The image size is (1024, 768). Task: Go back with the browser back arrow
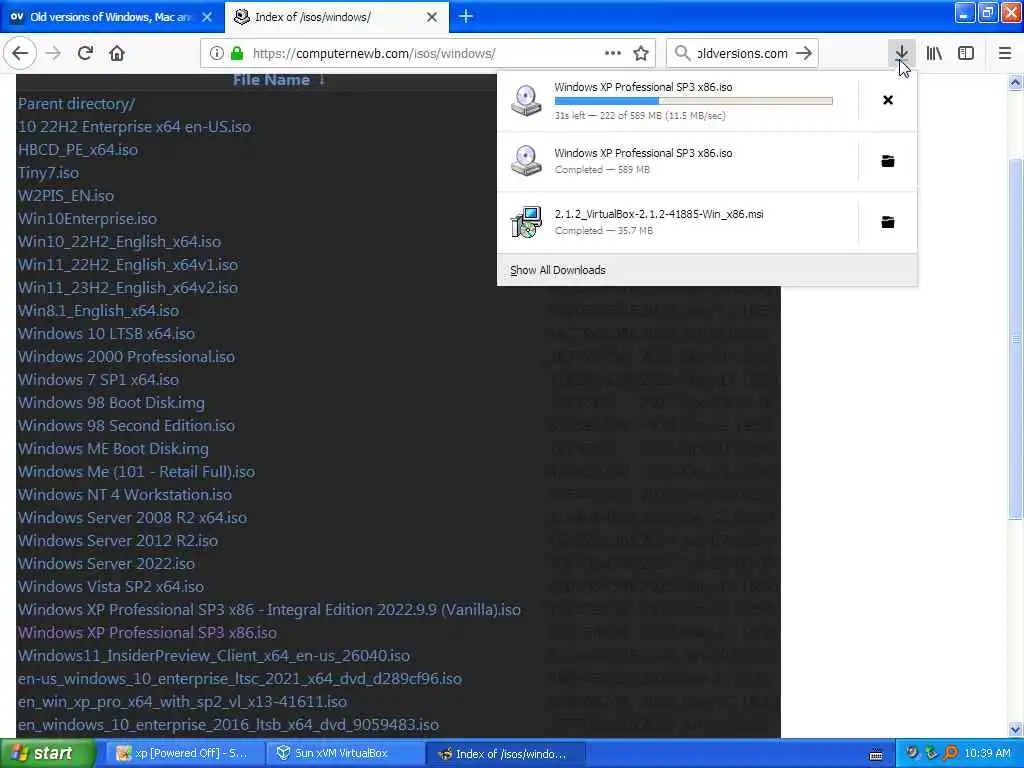20,54
